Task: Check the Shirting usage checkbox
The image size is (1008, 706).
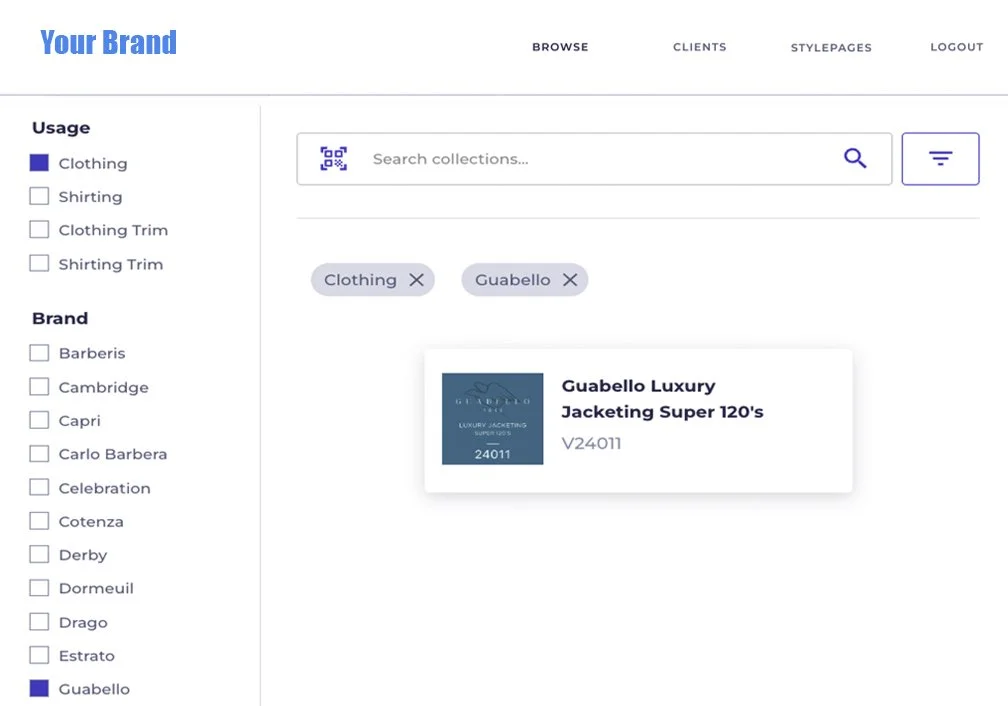Action: (x=39, y=196)
